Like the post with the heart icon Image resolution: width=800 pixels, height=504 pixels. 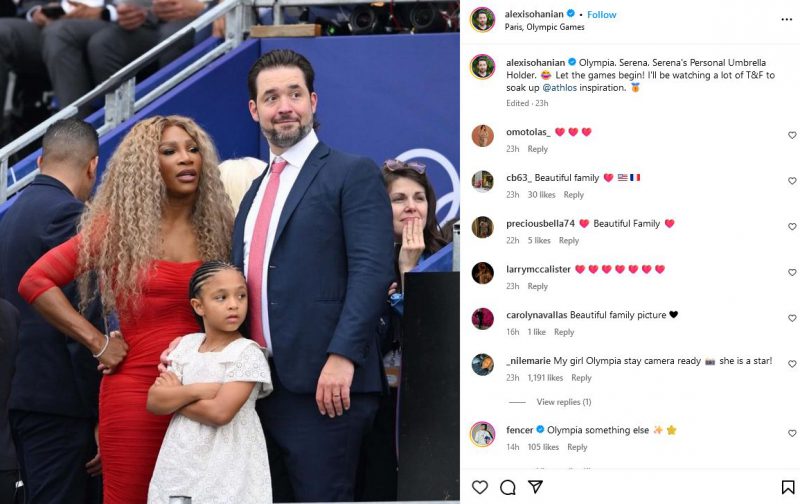click(x=480, y=487)
